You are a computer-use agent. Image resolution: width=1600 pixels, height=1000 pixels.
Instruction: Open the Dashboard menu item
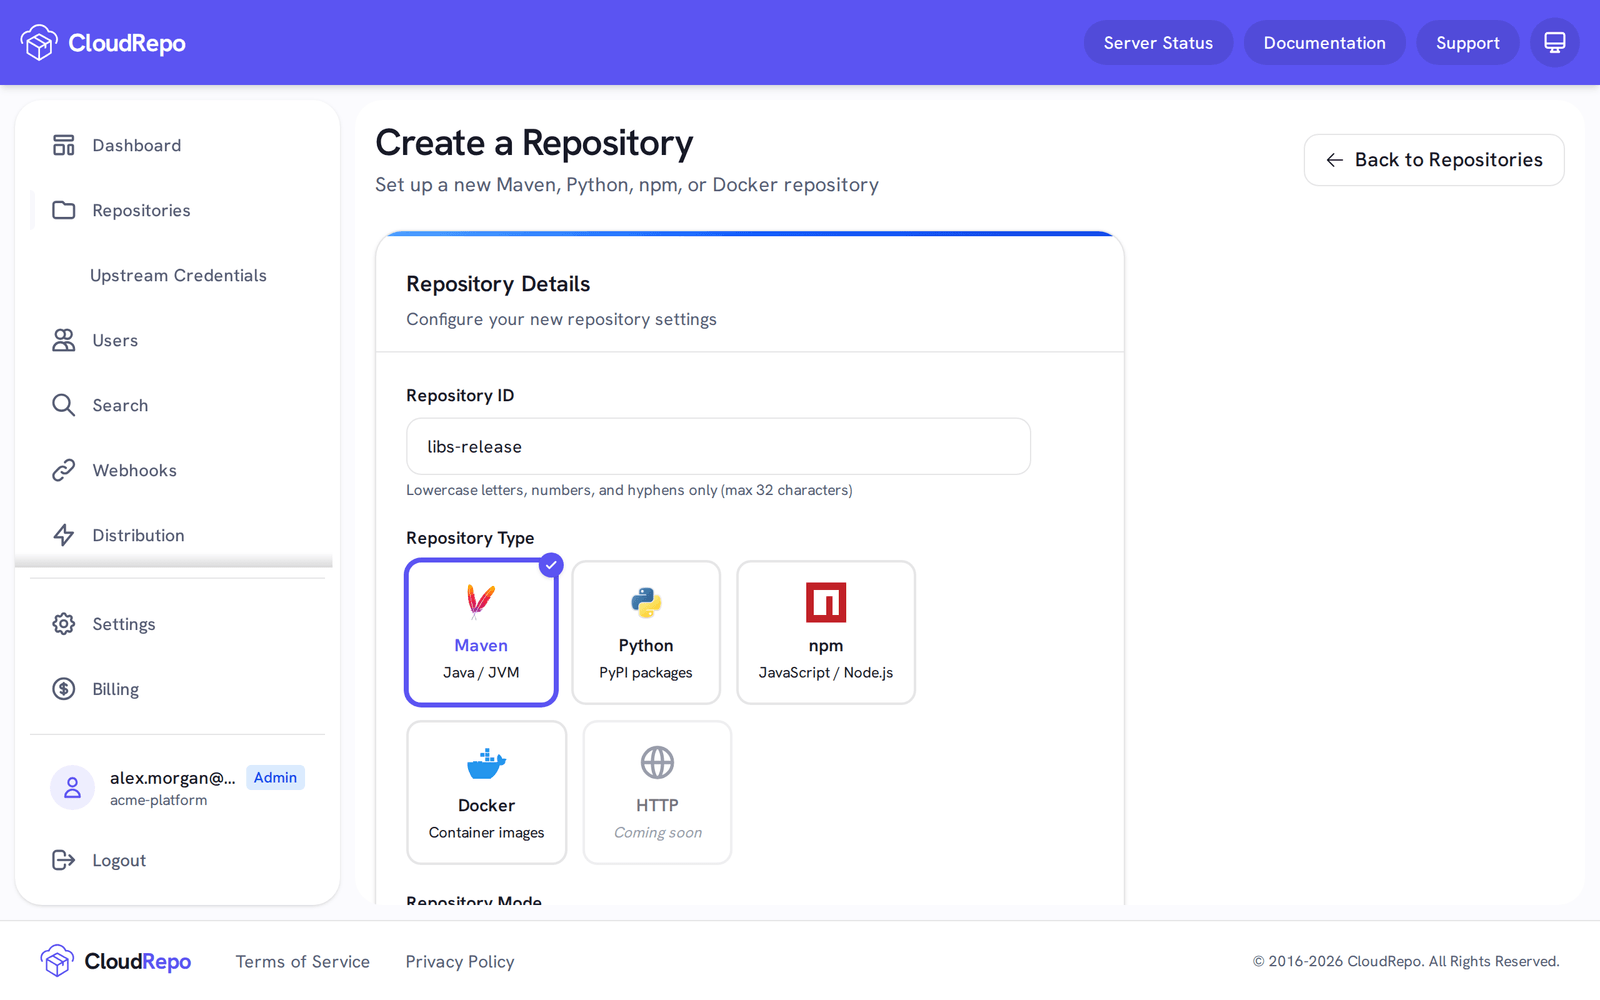[x=178, y=145]
